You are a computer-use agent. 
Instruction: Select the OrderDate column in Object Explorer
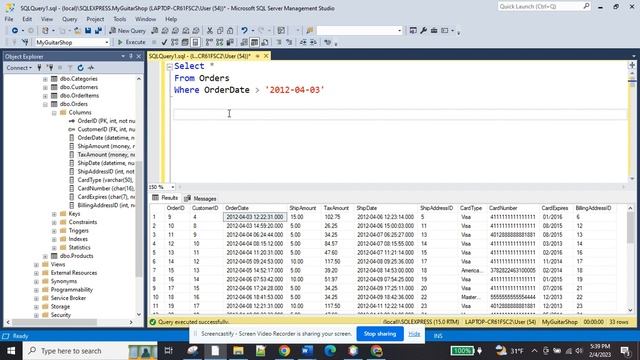click(106, 138)
